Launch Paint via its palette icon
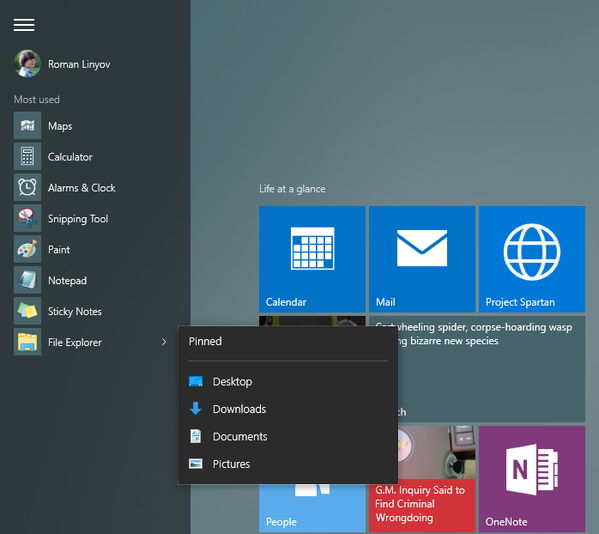599x534 pixels. pos(28,249)
